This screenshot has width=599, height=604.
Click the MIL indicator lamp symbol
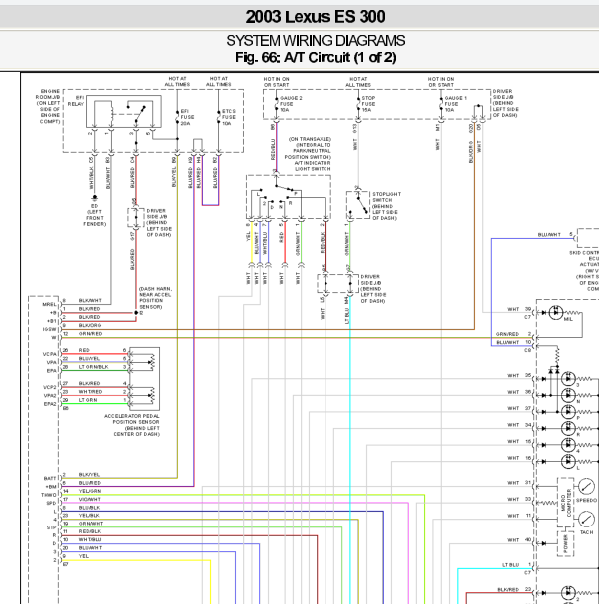[556, 312]
